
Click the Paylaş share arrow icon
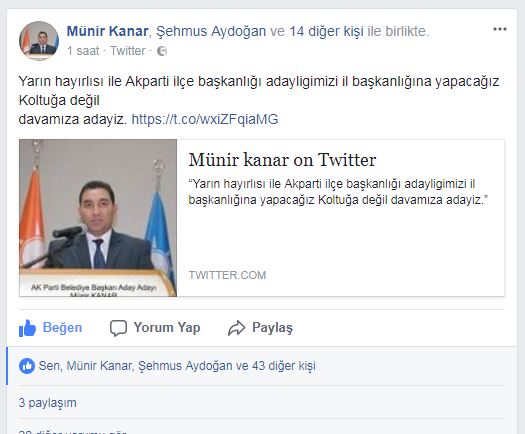236,328
